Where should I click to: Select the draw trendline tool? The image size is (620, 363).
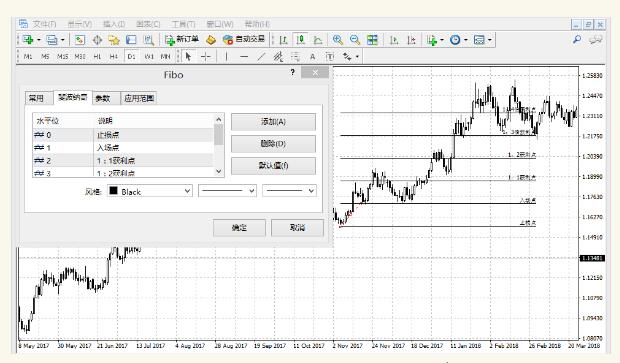tap(261, 57)
